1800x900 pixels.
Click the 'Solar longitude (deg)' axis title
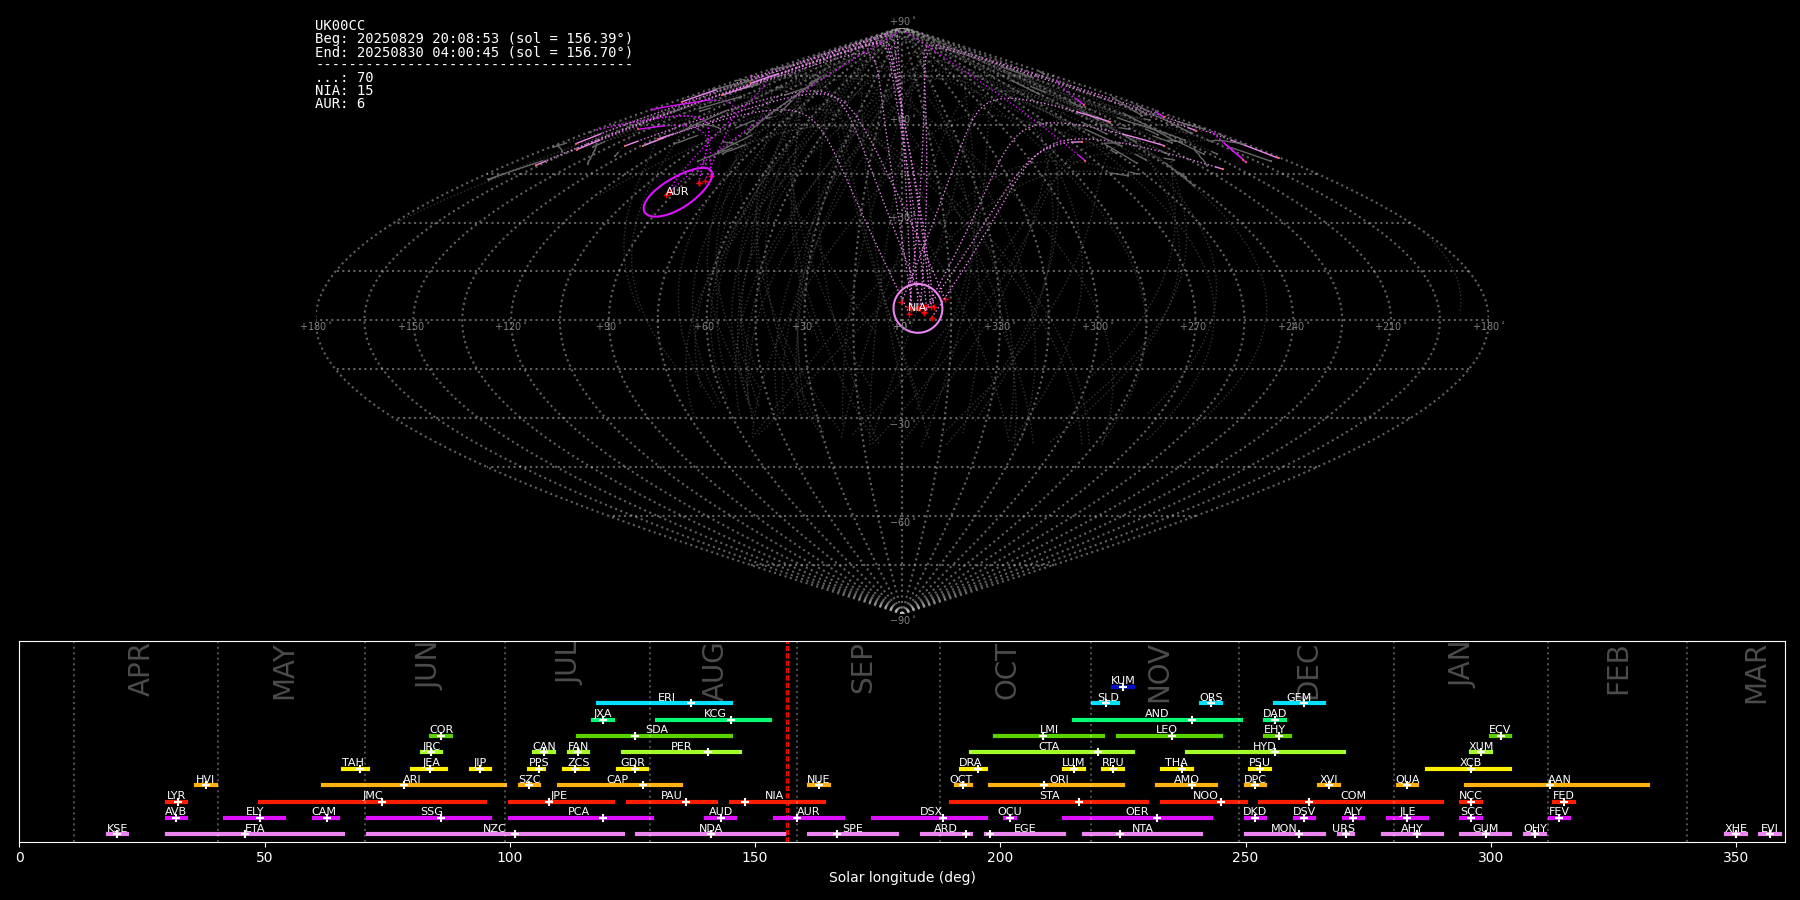[902, 878]
